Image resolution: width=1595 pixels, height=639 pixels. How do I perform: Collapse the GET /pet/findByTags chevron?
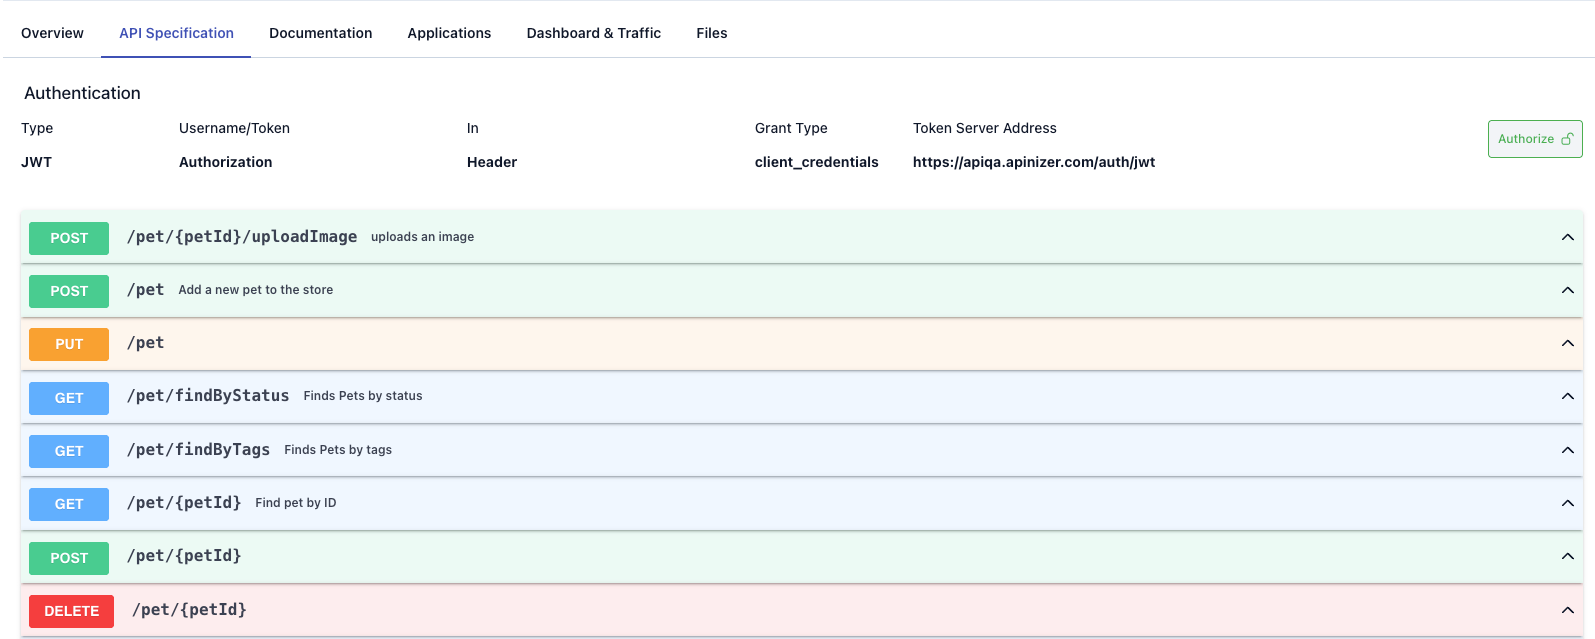pyautogui.click(x=1567, y=450)
